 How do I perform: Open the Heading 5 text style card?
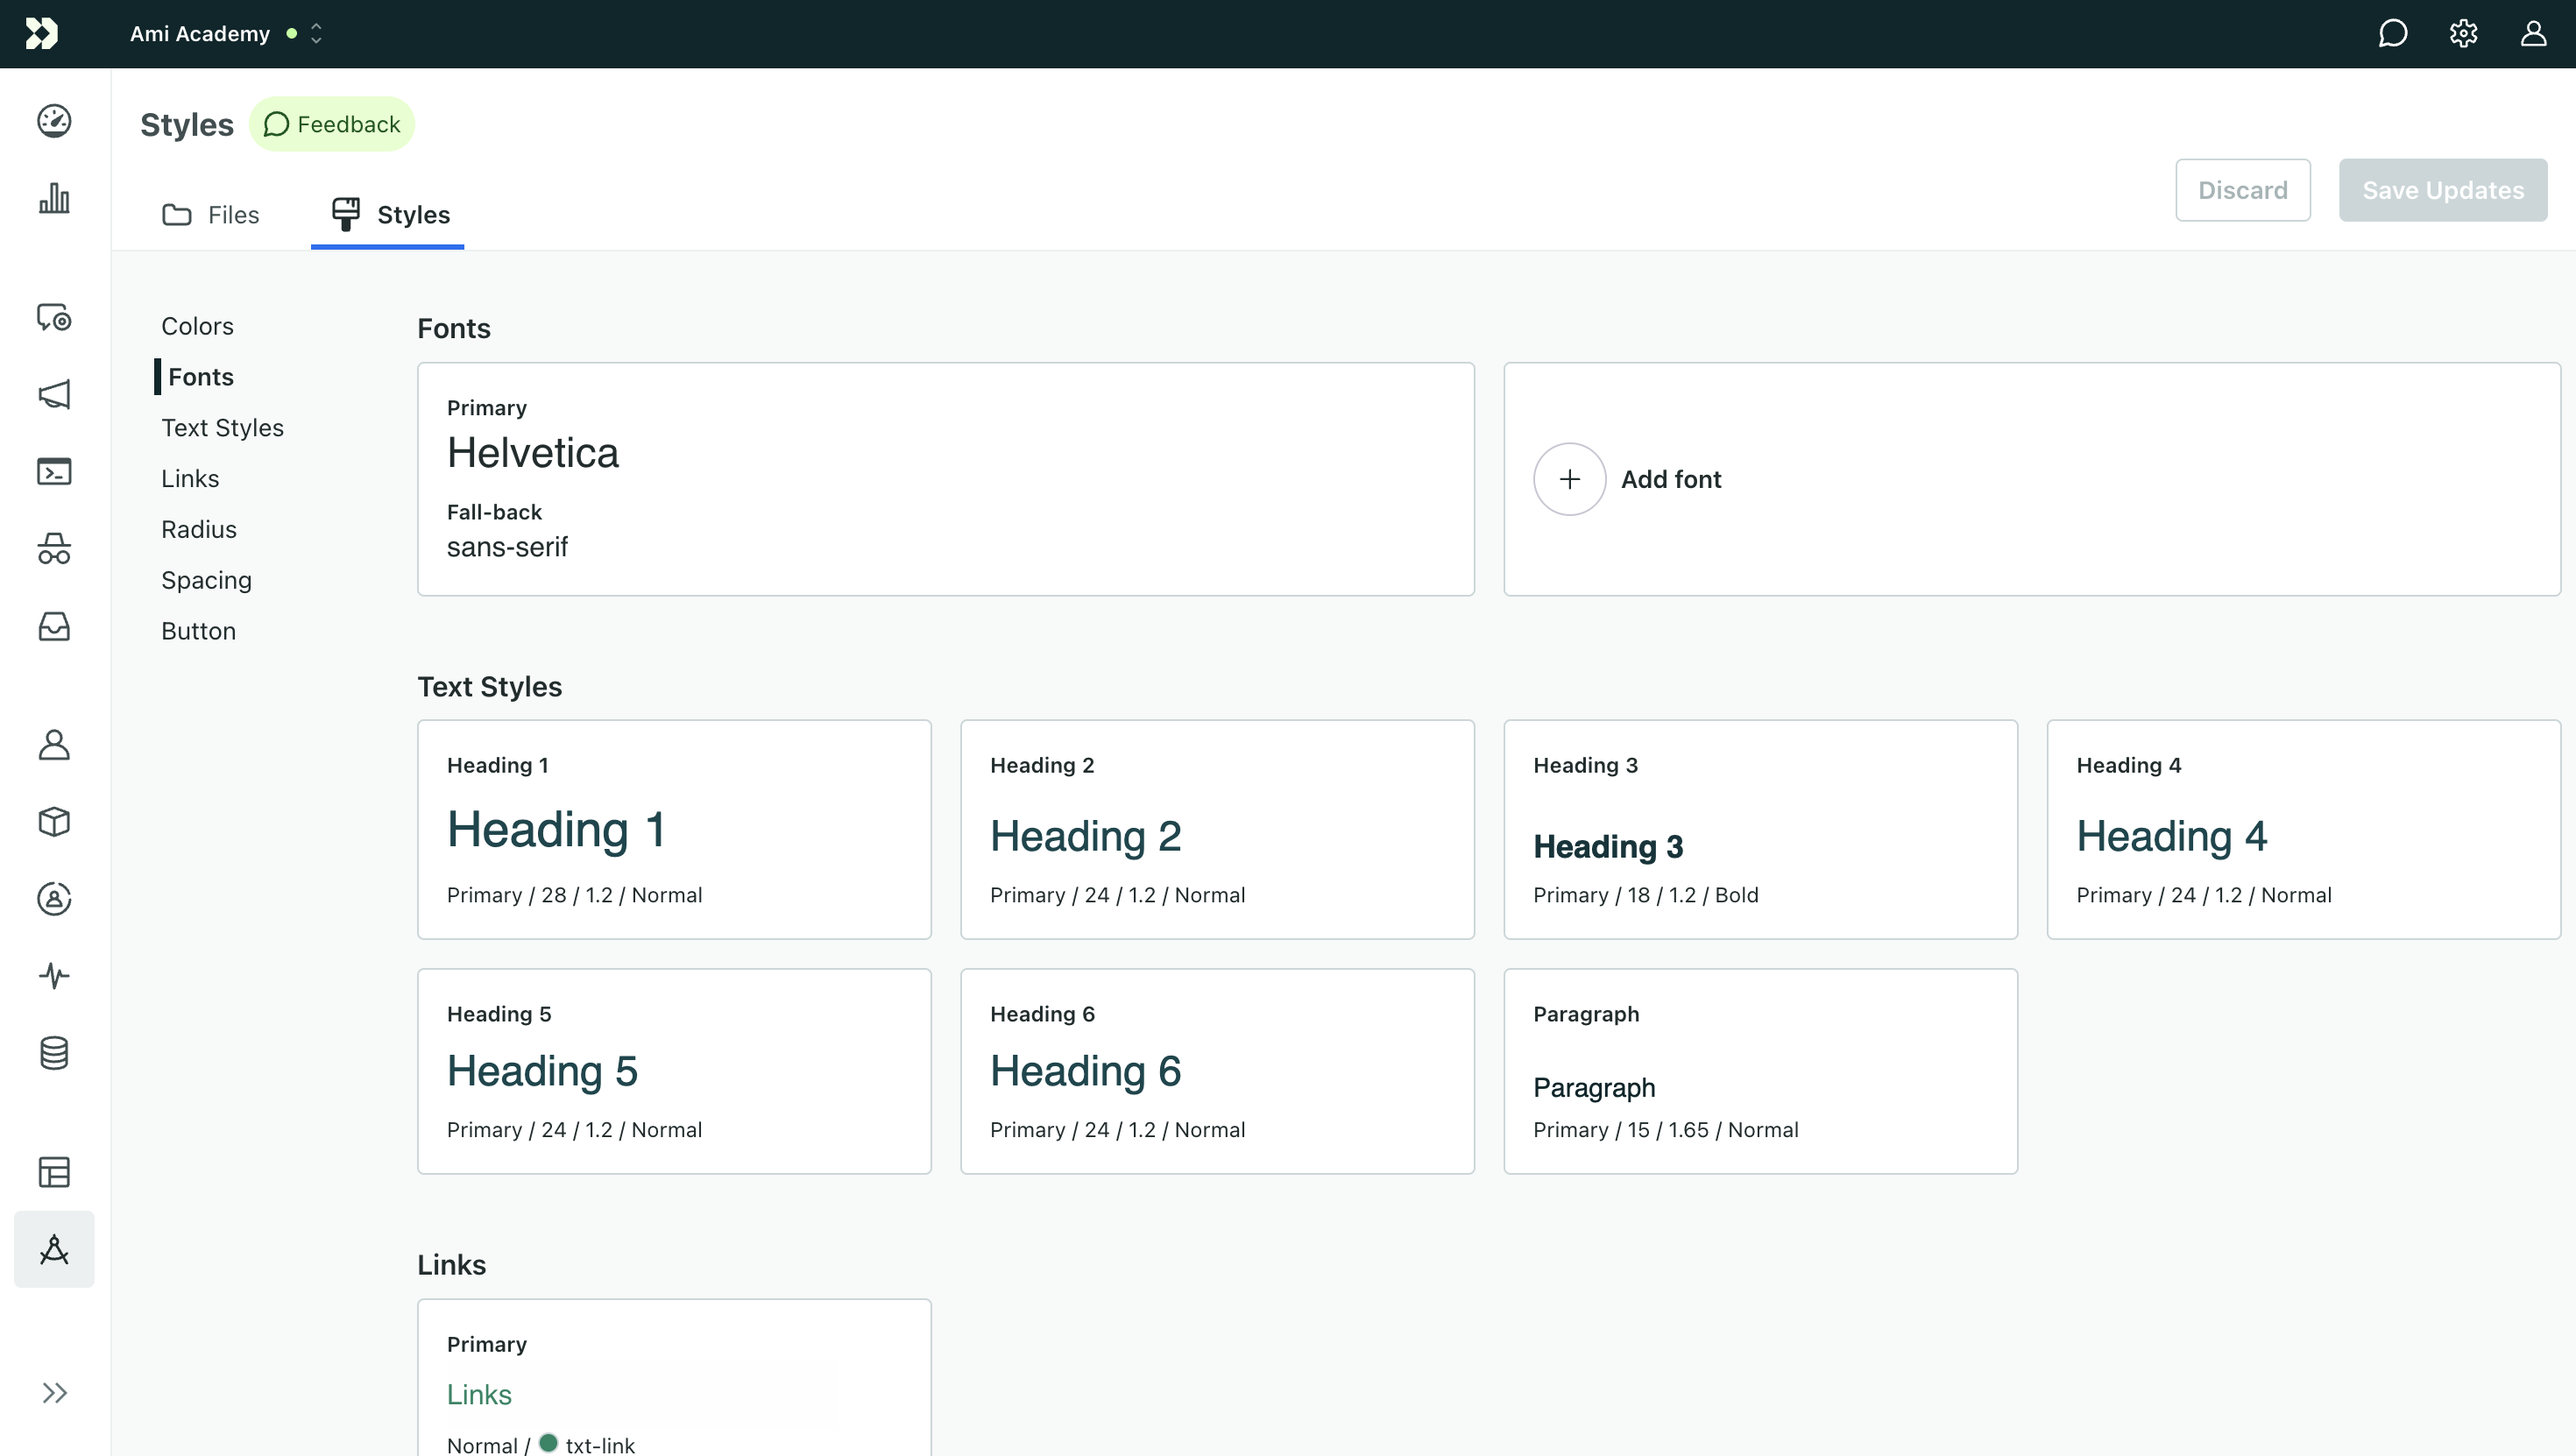tap(675, 1071)
